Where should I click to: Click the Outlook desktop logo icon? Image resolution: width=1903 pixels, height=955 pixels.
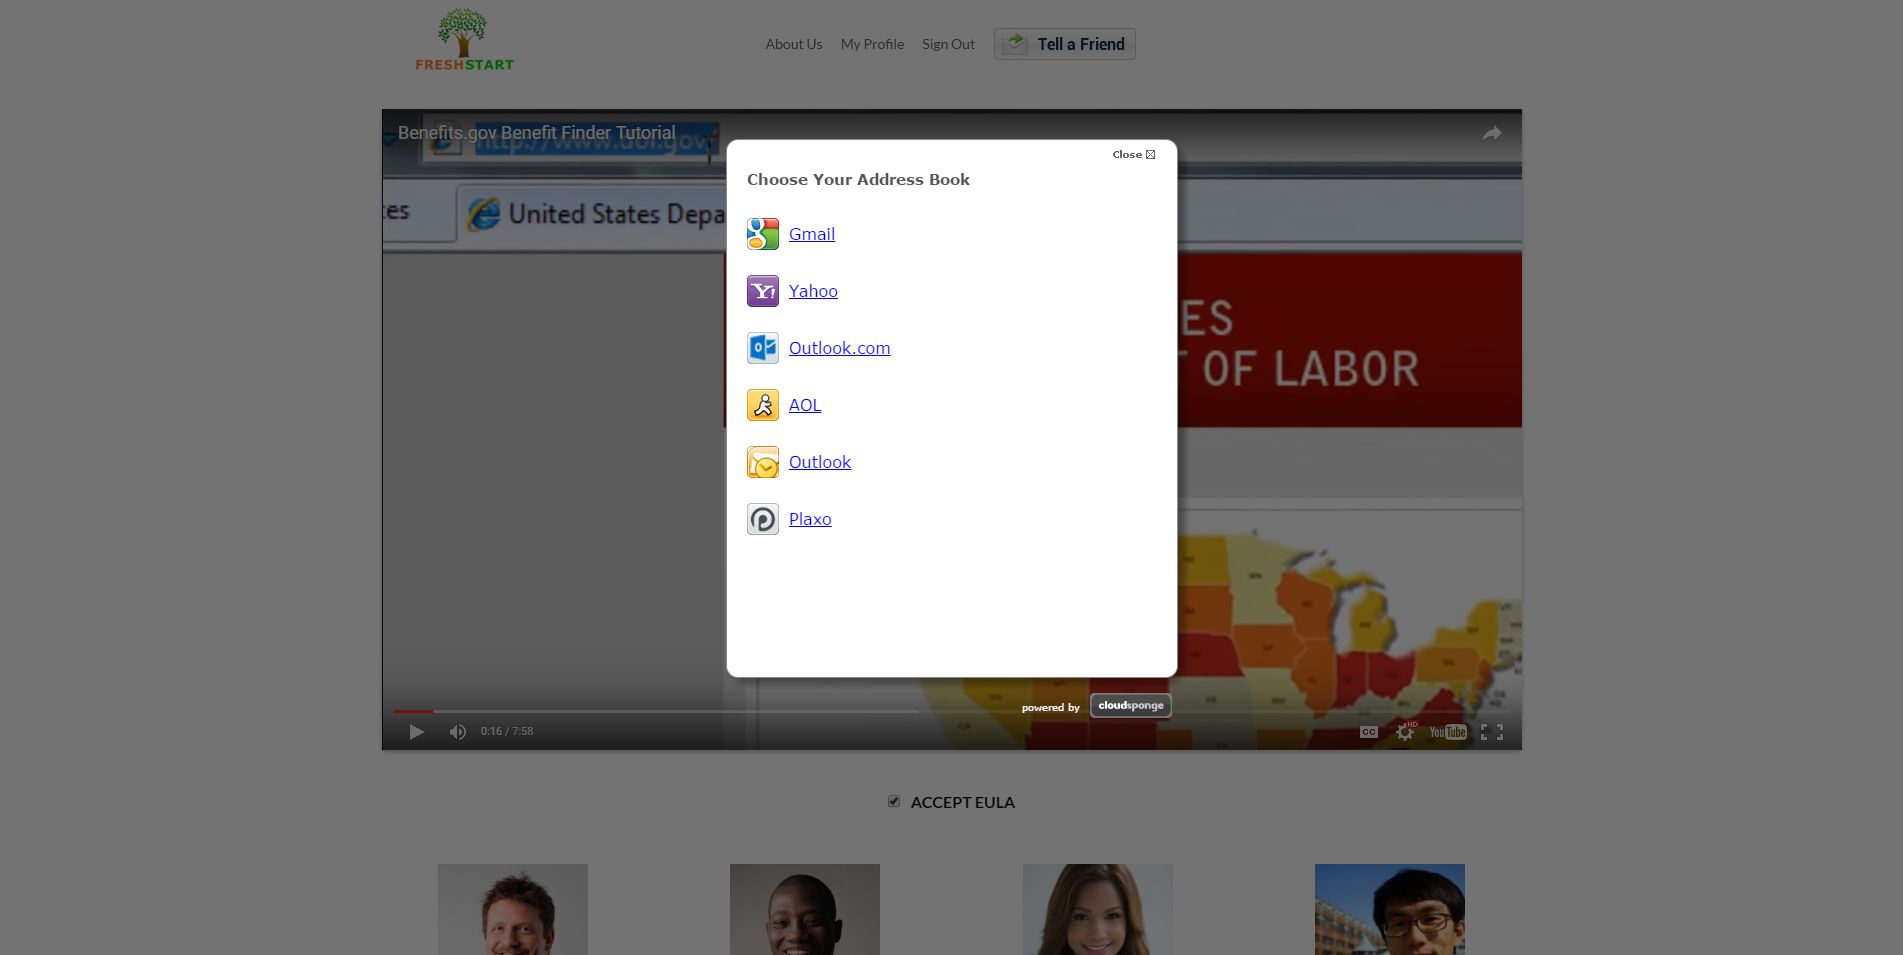(763, 462)
